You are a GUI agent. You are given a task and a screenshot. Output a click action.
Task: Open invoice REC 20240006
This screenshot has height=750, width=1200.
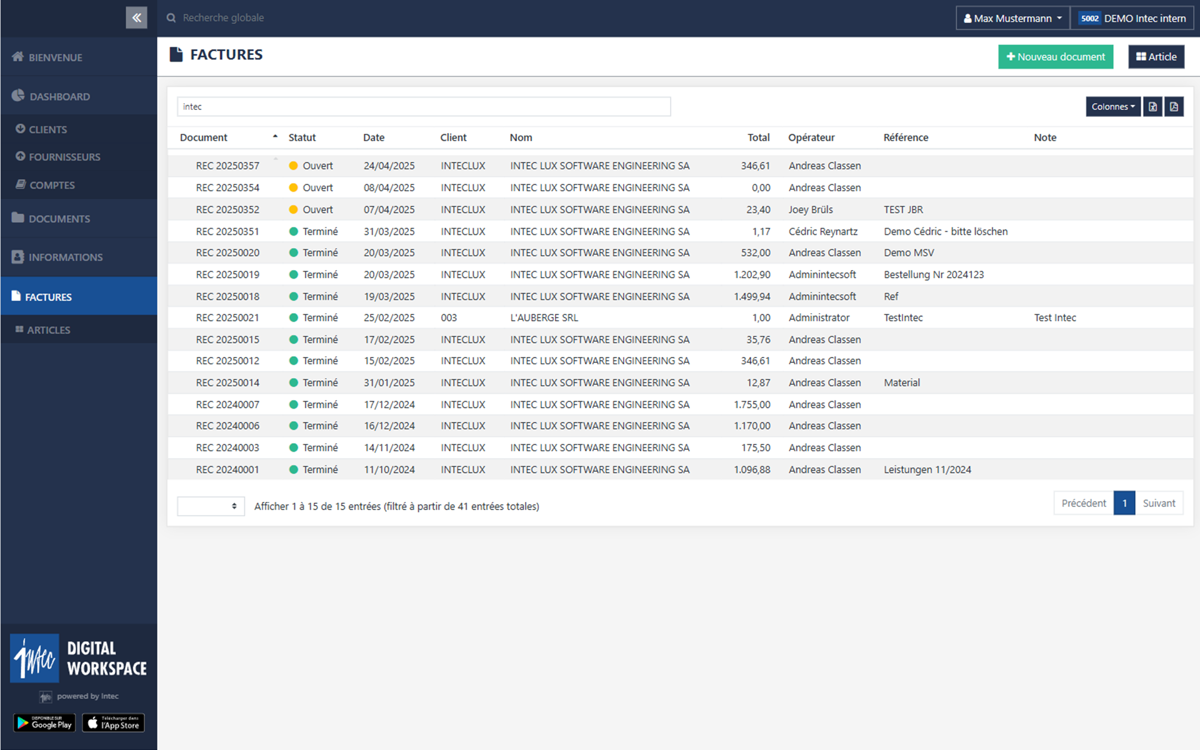pos(227,426)
